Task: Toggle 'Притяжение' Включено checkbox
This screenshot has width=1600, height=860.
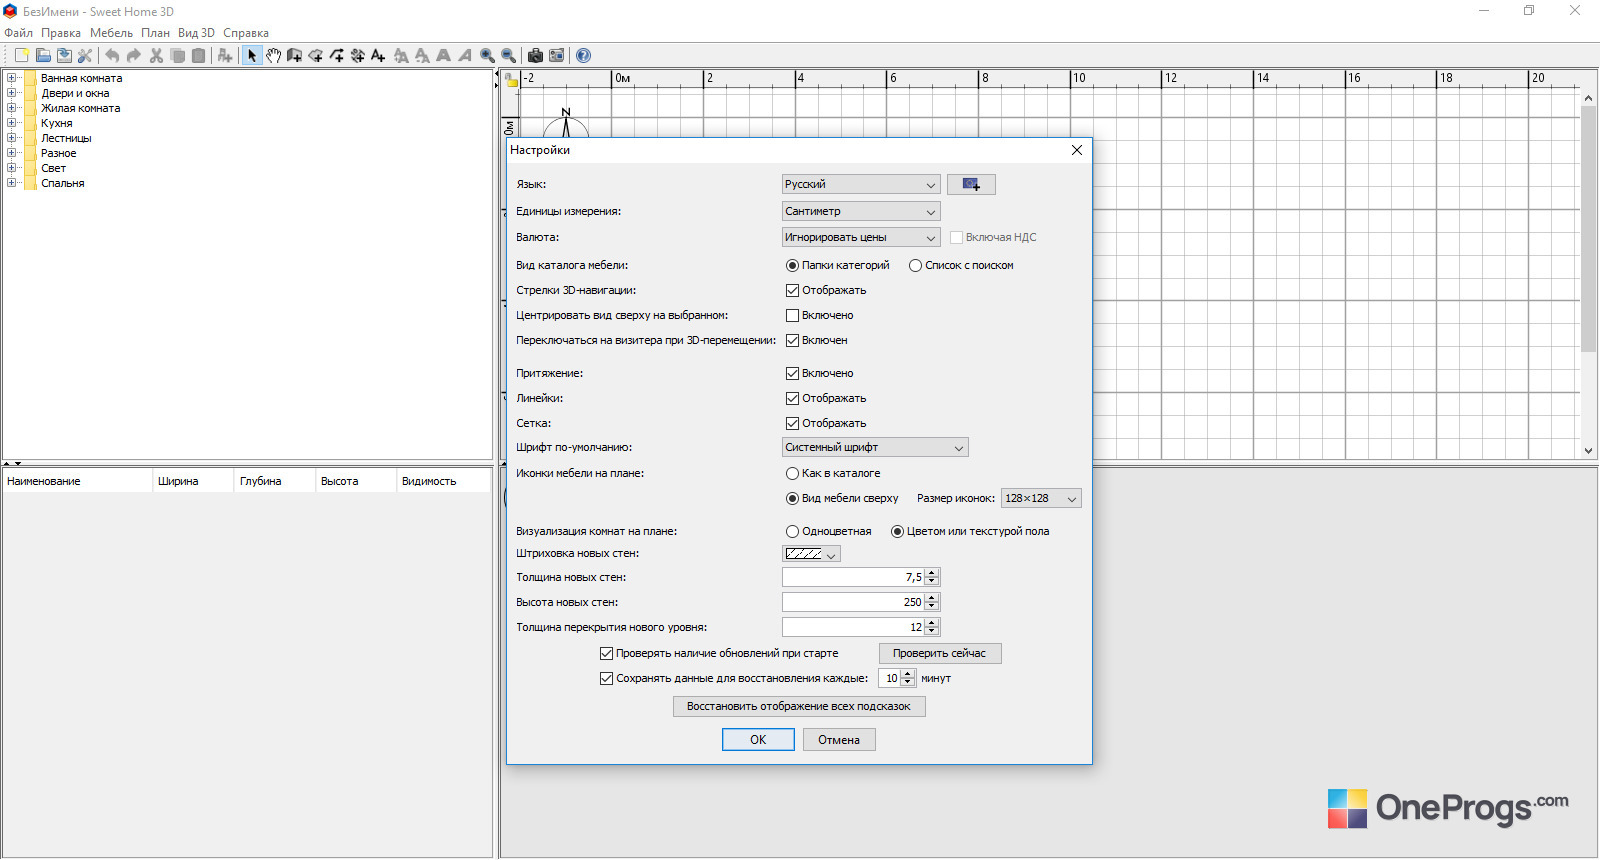Action: (x=792, y=374)
